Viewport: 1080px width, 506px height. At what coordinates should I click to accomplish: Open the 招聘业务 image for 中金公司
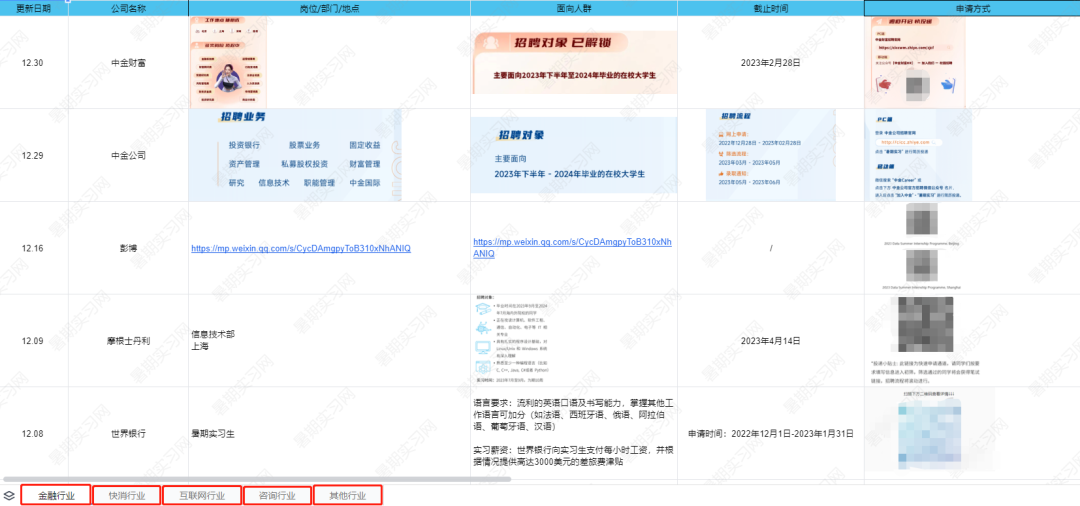pyautogui.click(x=295, y=155)
